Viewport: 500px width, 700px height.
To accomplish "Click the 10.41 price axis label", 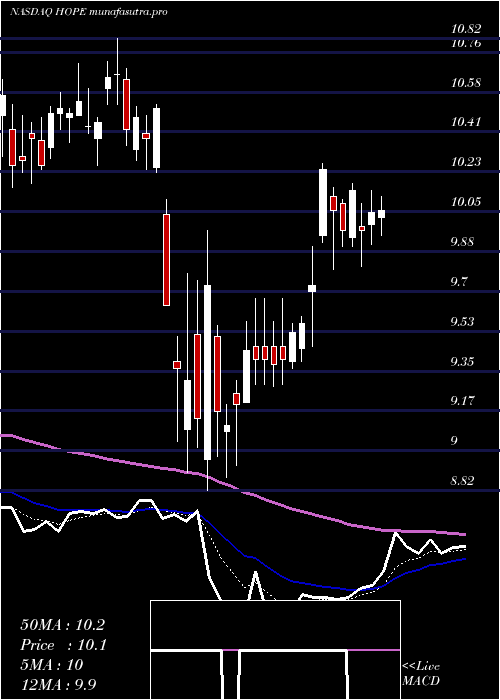I will pyautogui.click(x=466, y=121).
